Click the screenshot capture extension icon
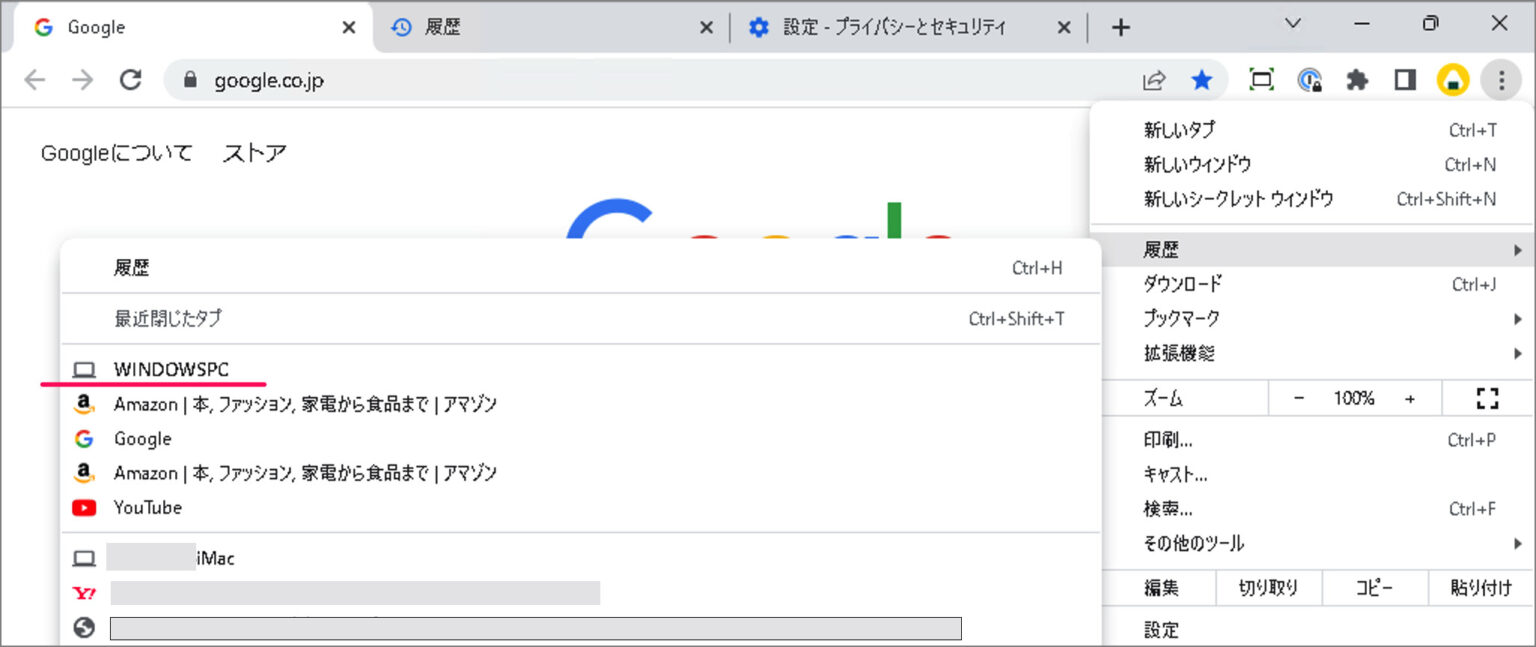This screenshot has height=647, width=1536. 1262,81
